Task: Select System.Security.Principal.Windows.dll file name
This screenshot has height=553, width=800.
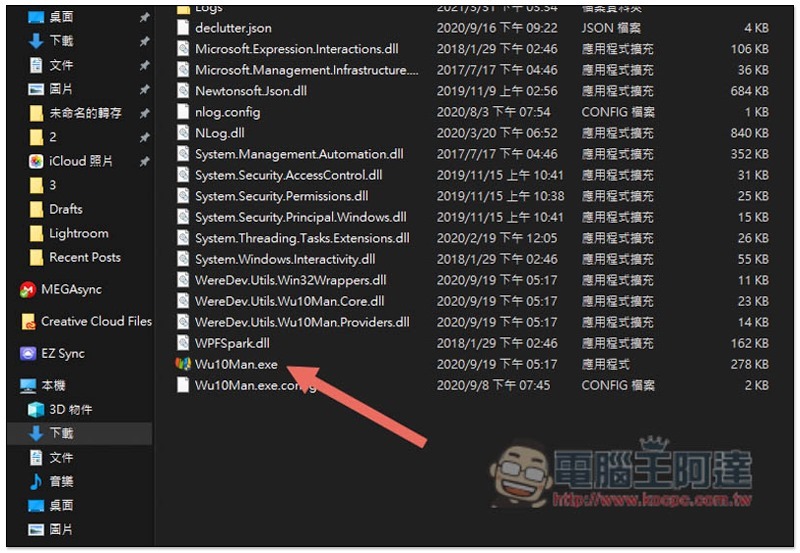Action: tap(301, 217)
